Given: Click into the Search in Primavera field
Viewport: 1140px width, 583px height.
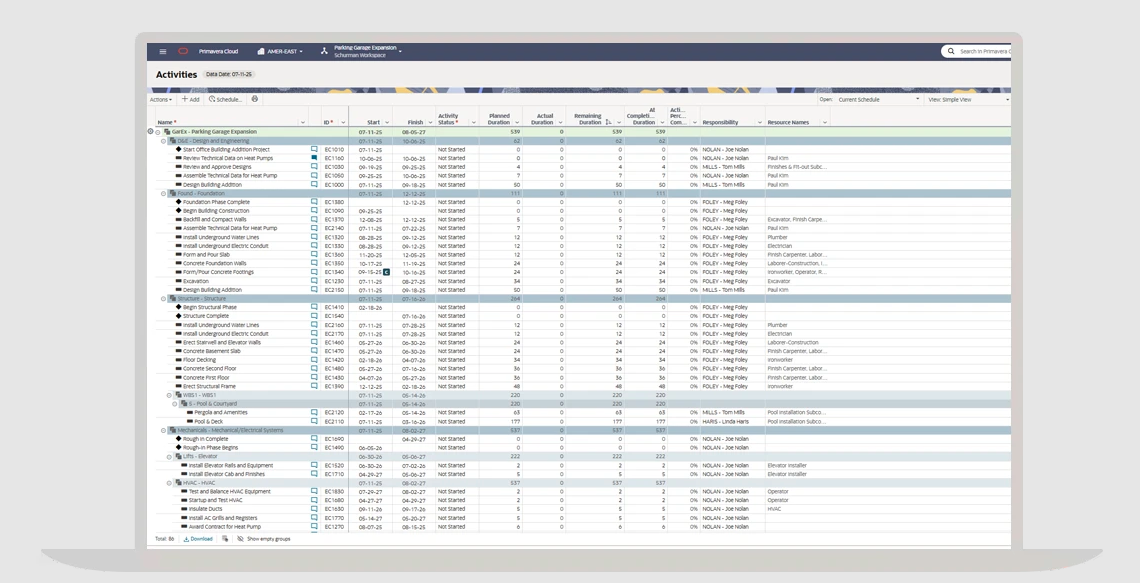Looking at the screenshot, I should click(x=984, y=52).
